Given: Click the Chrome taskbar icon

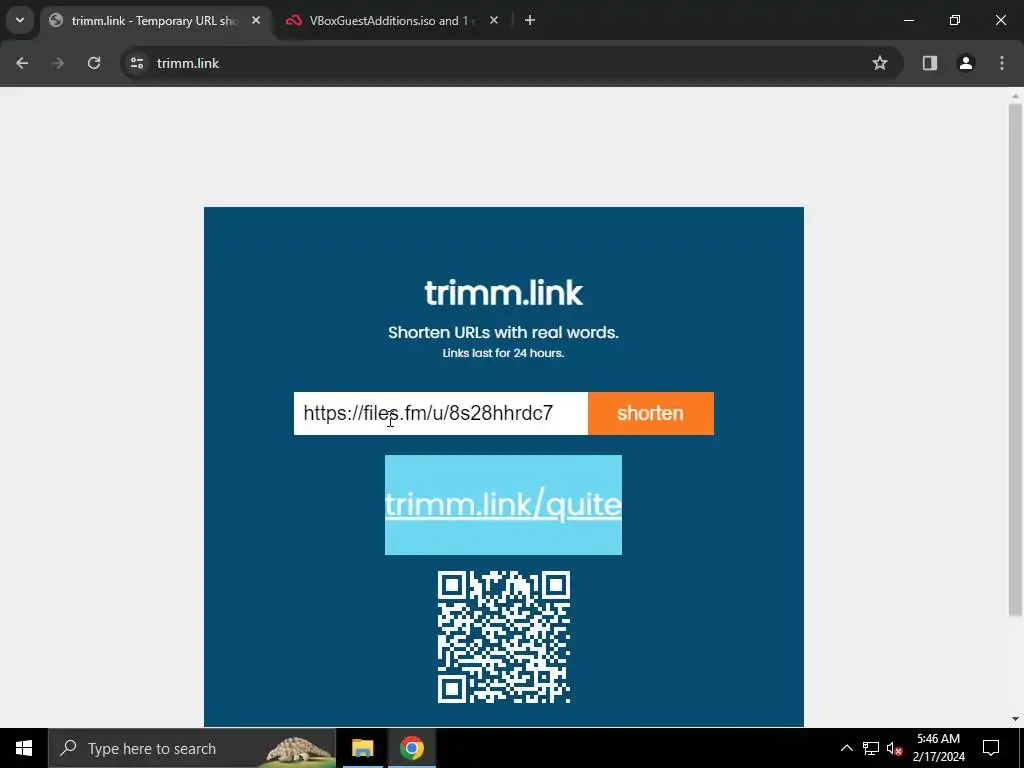Looking at the screenshot, I should (411, 748).
